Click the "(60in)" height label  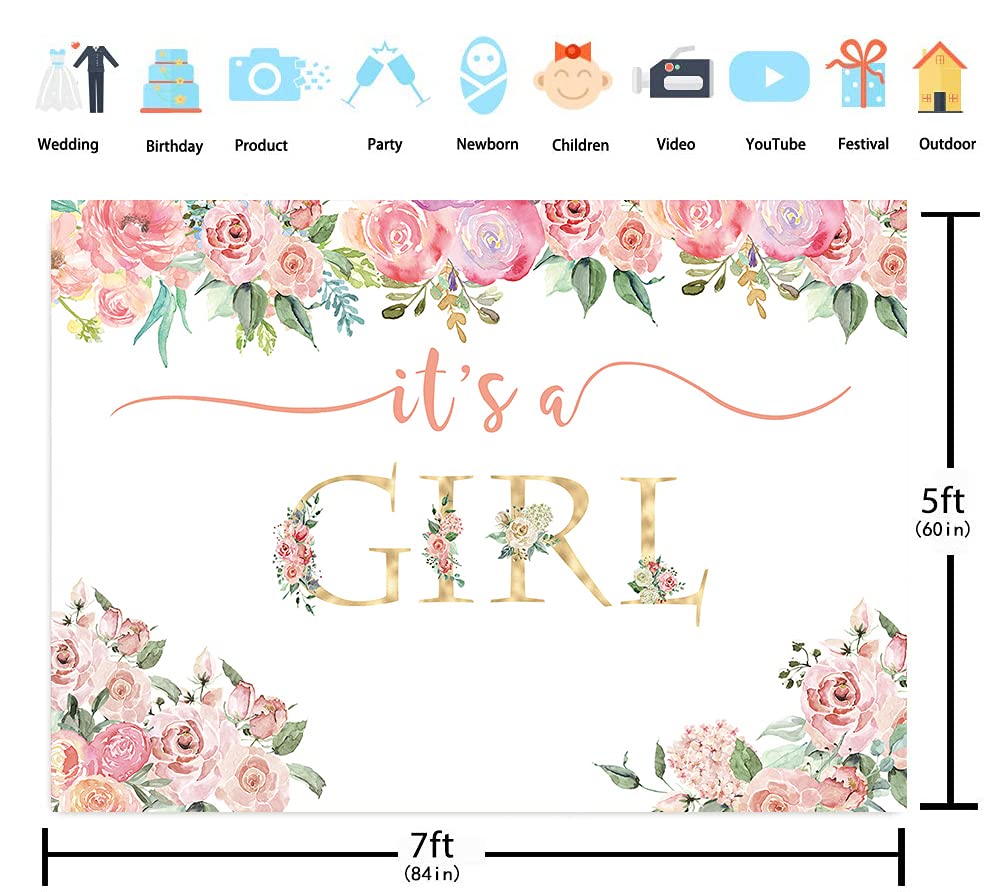pos(943,529)
